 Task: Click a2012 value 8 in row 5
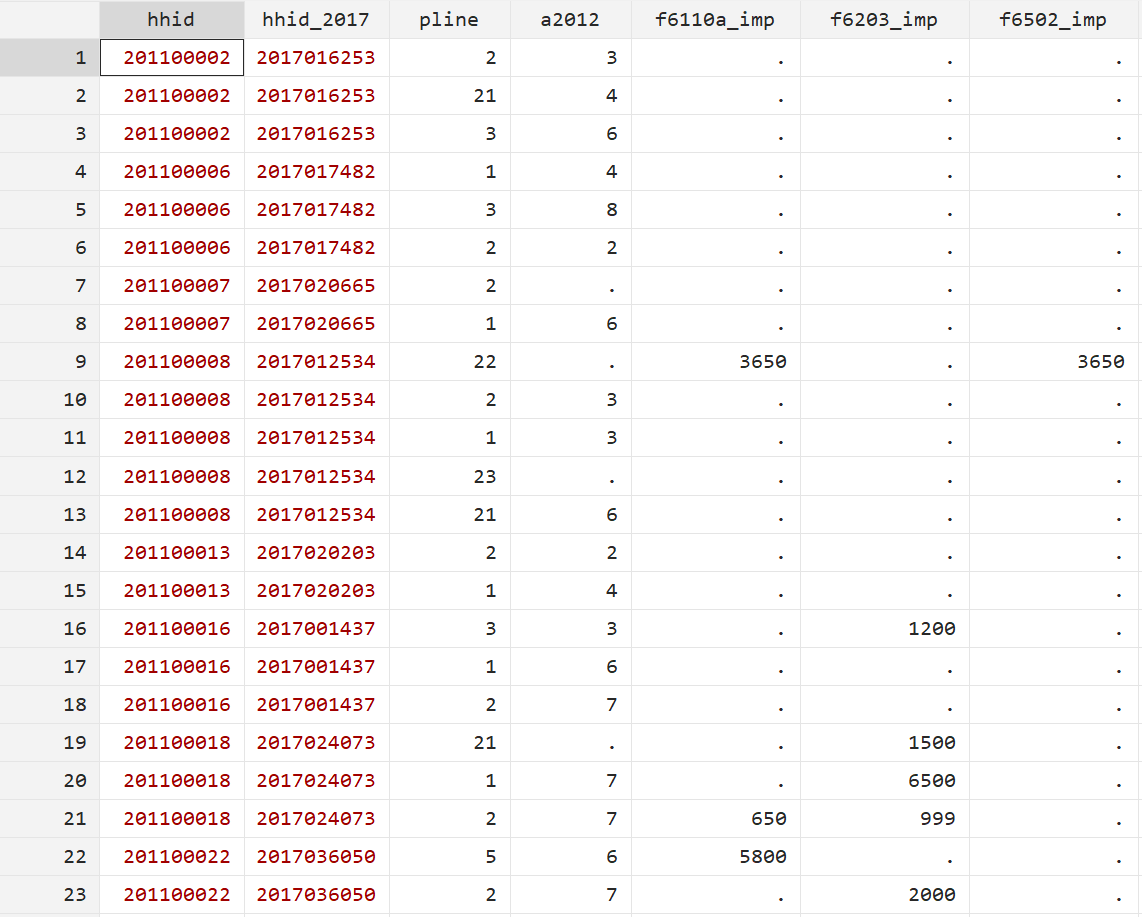[570, 210]
